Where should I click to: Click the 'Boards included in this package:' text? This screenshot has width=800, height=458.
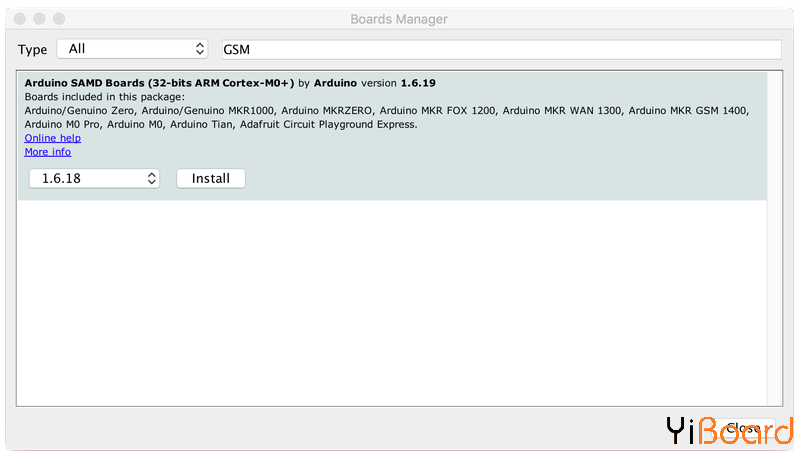[x=105, y=97]
